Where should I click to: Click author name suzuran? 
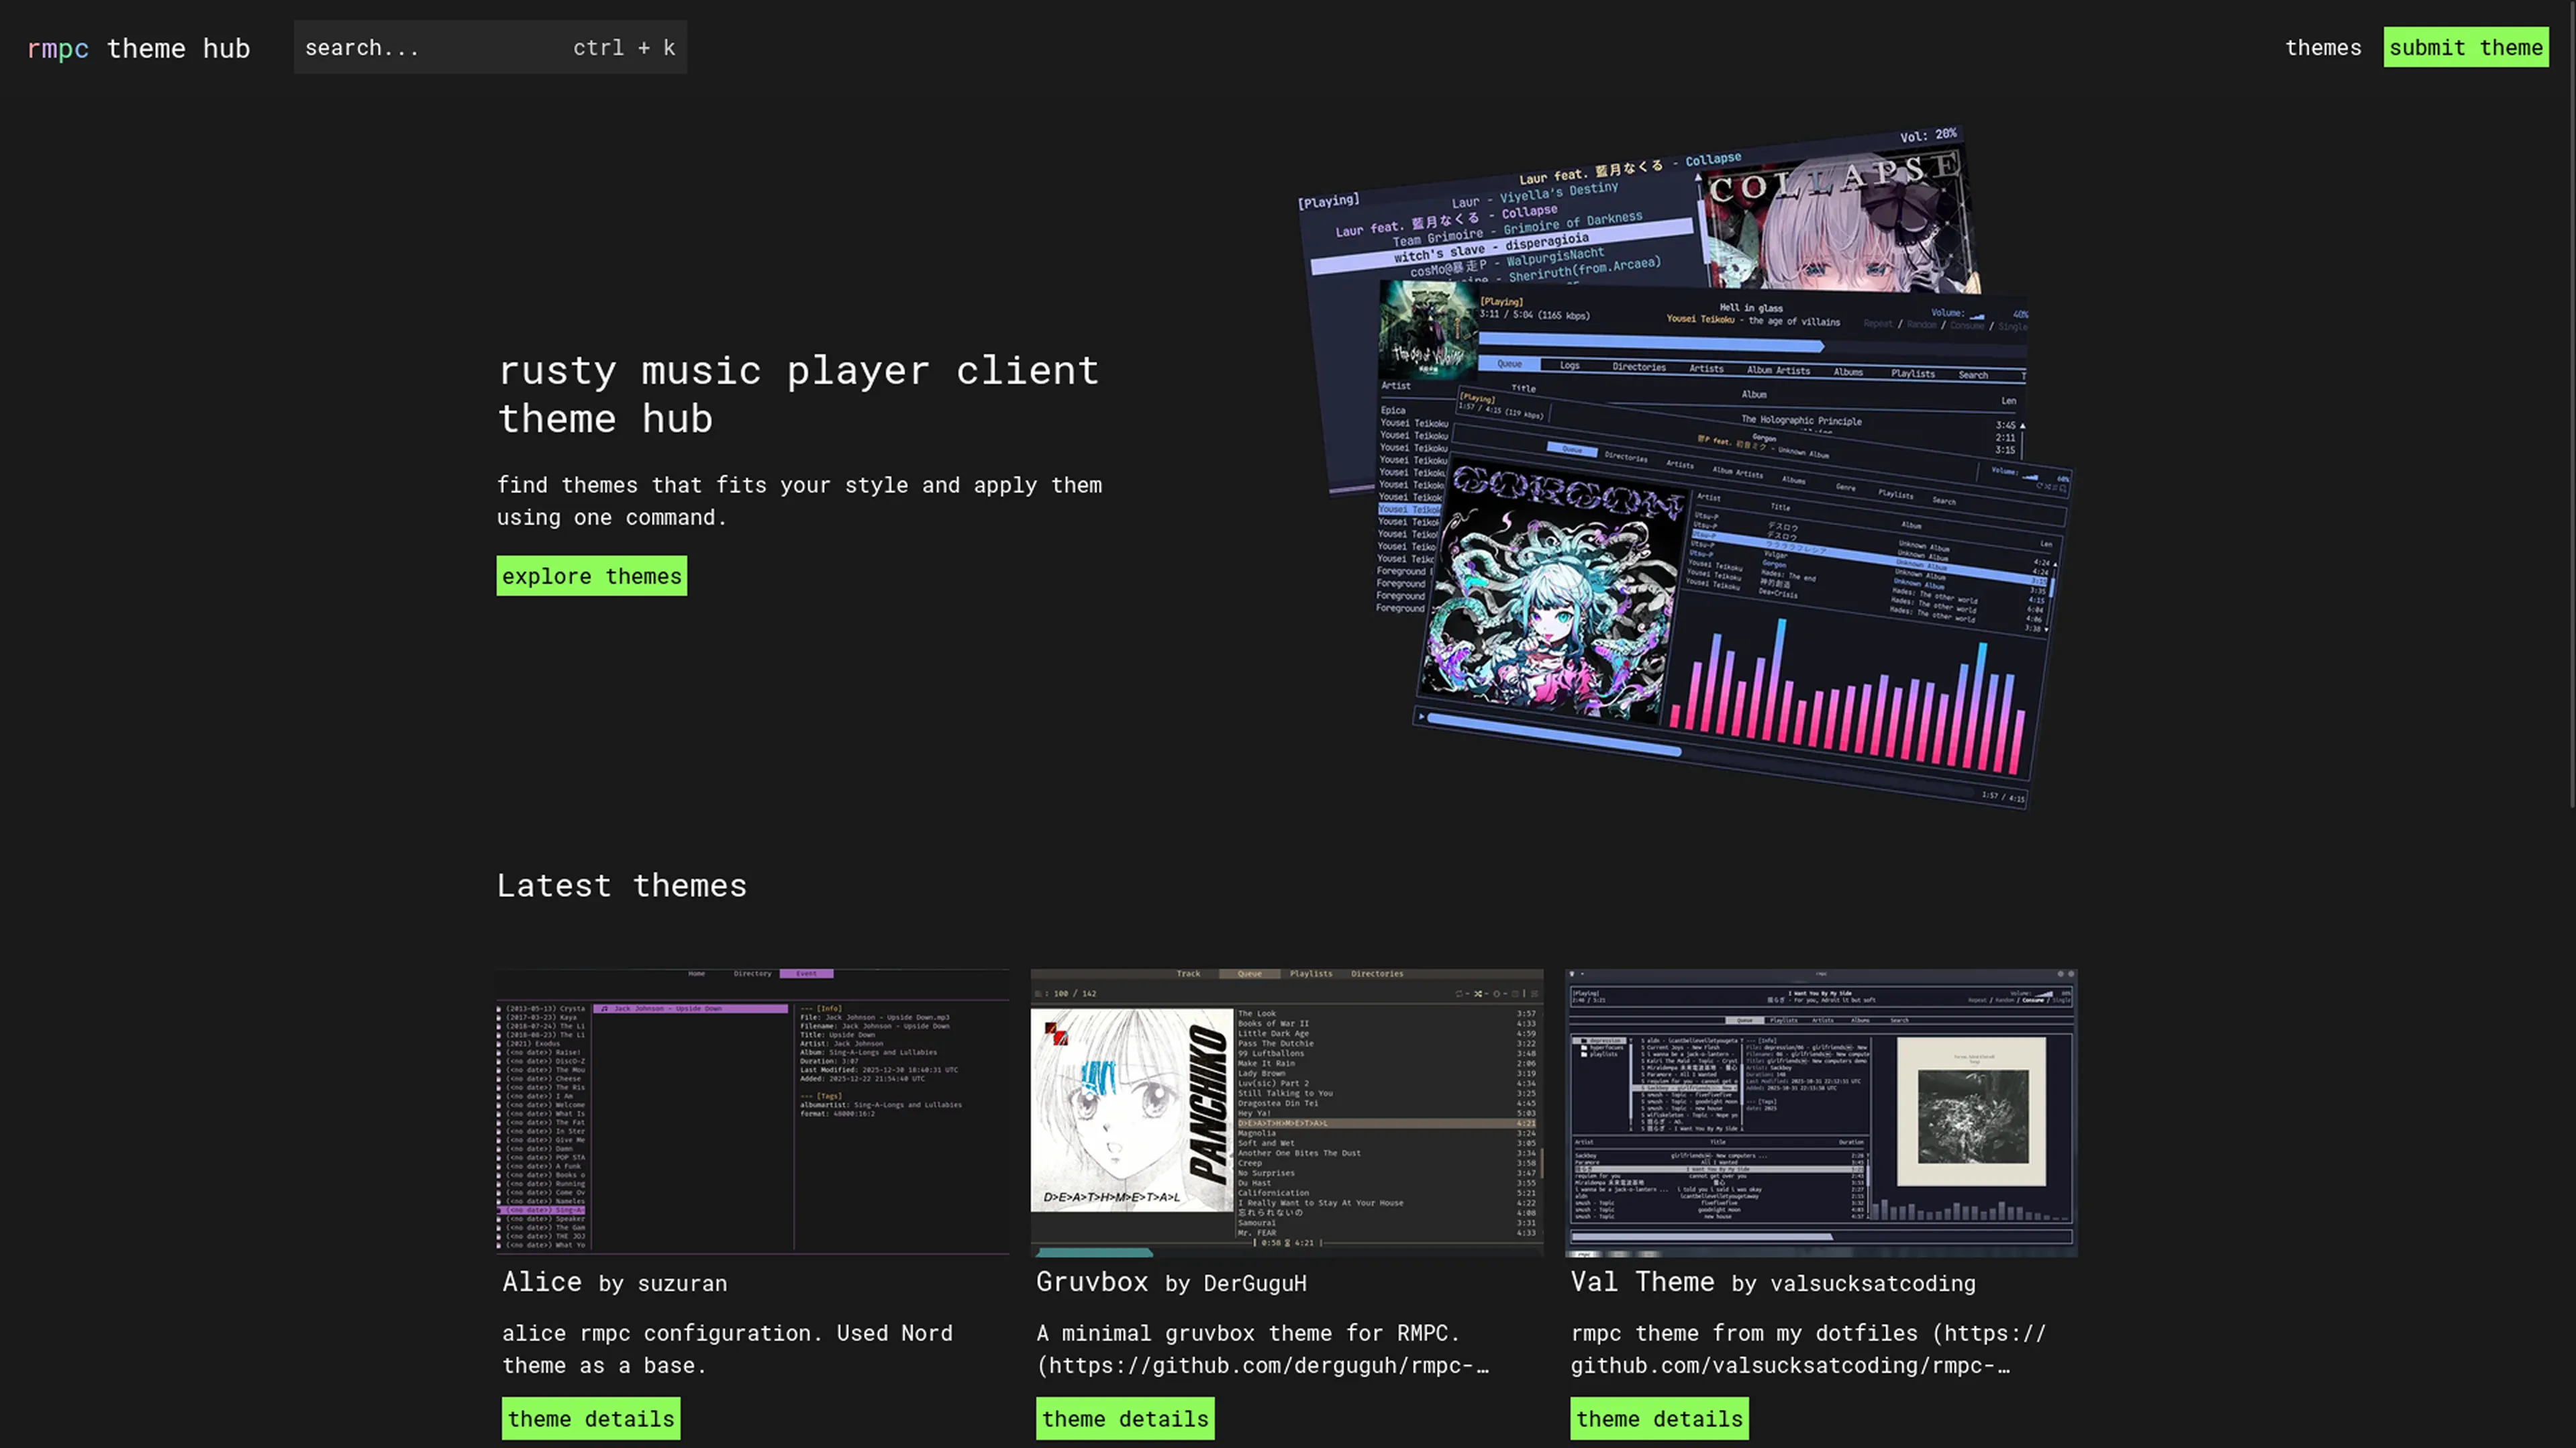(x=682, y=1283)
